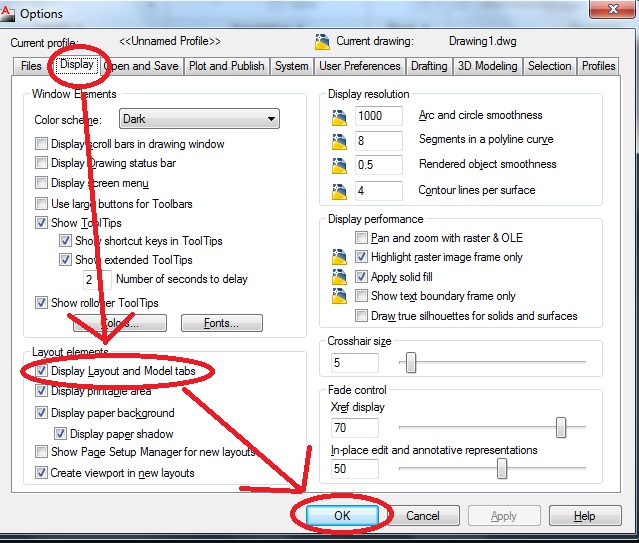Click the OK button
Image resolution: width=639 pixels, height=543 pixels.
342,516
